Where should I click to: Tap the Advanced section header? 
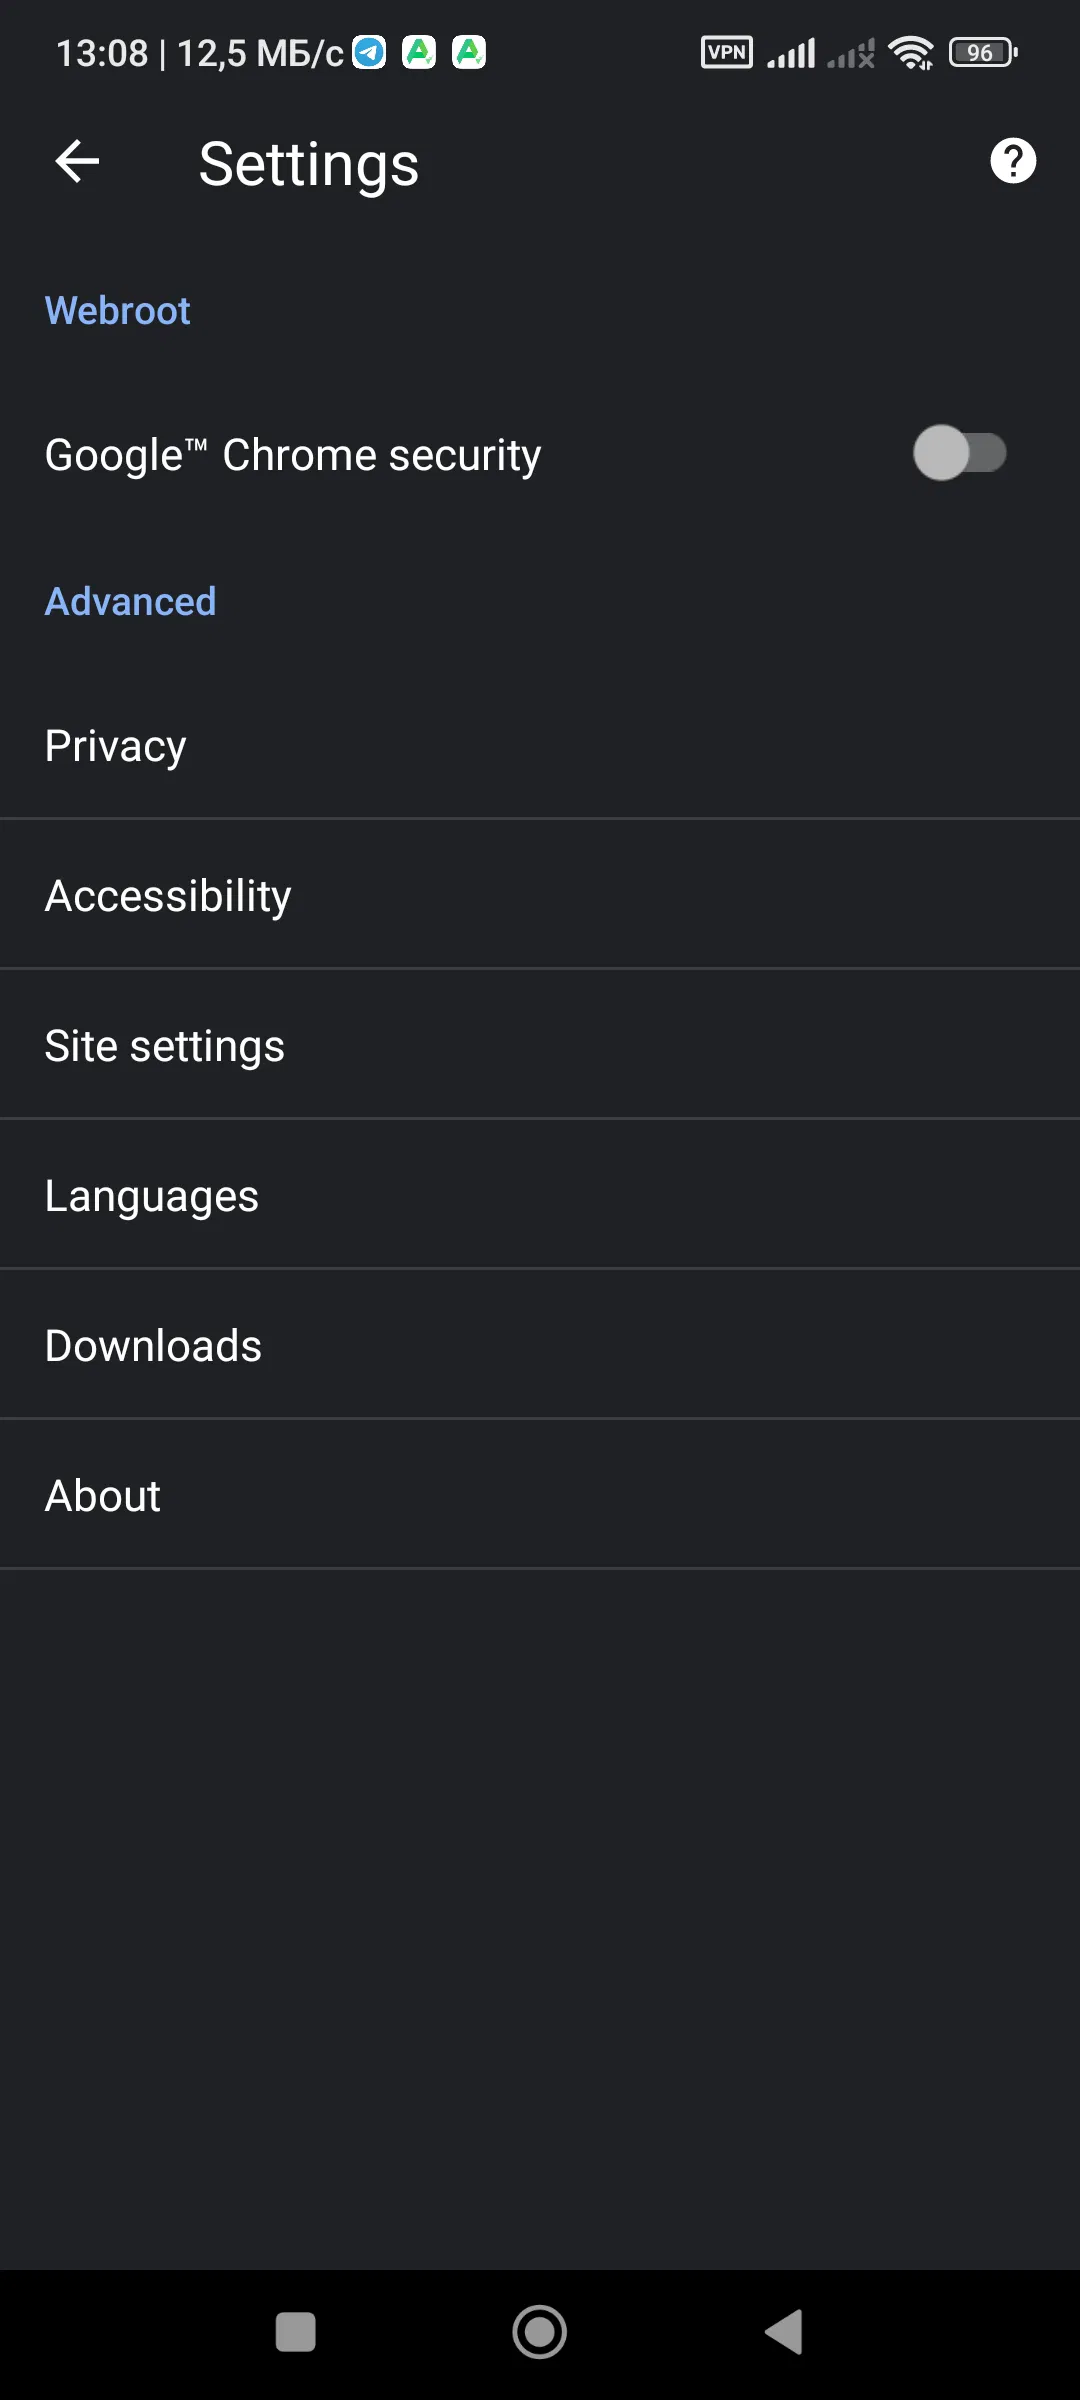coord(131,602)
